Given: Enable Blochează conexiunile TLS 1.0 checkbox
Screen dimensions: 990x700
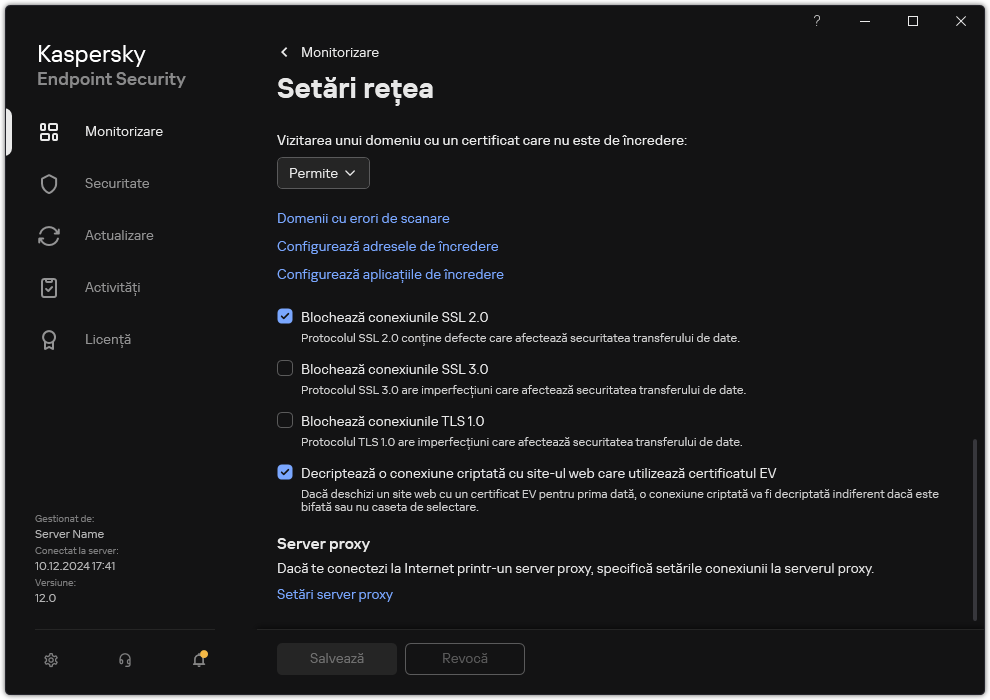Looking at the screenshot, I should 285,421.
